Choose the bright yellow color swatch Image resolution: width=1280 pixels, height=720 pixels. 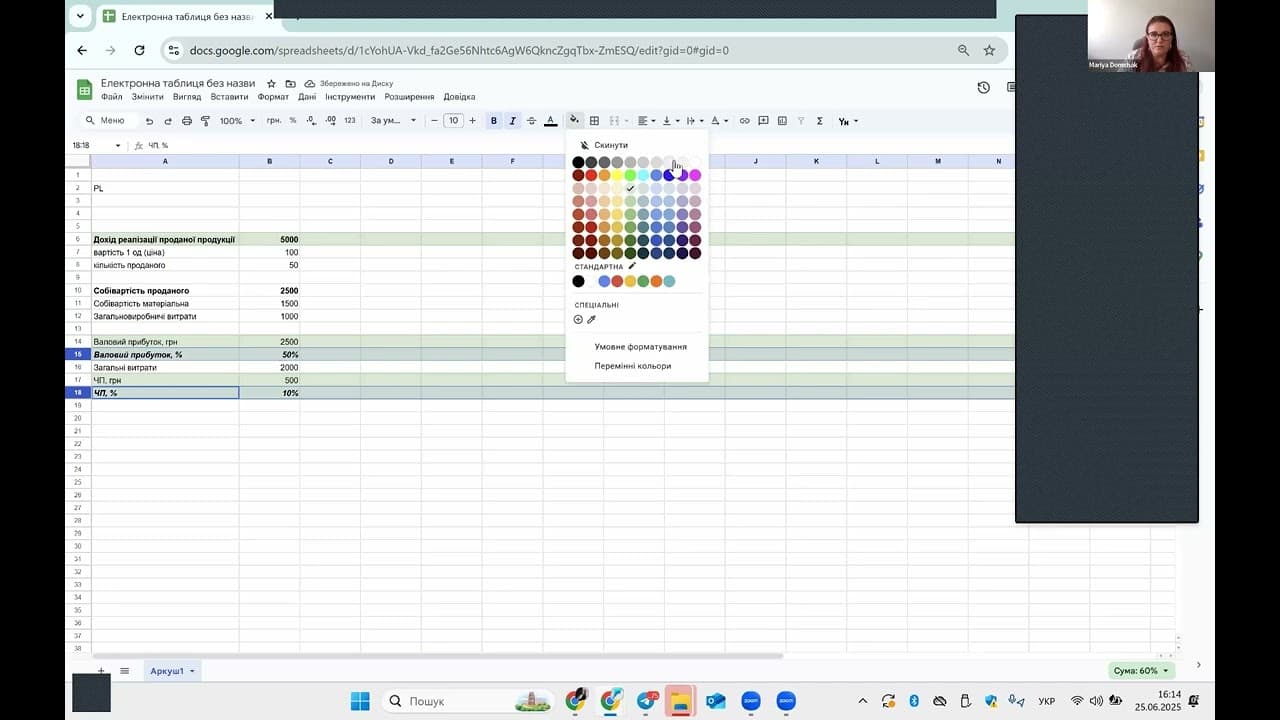617,176
